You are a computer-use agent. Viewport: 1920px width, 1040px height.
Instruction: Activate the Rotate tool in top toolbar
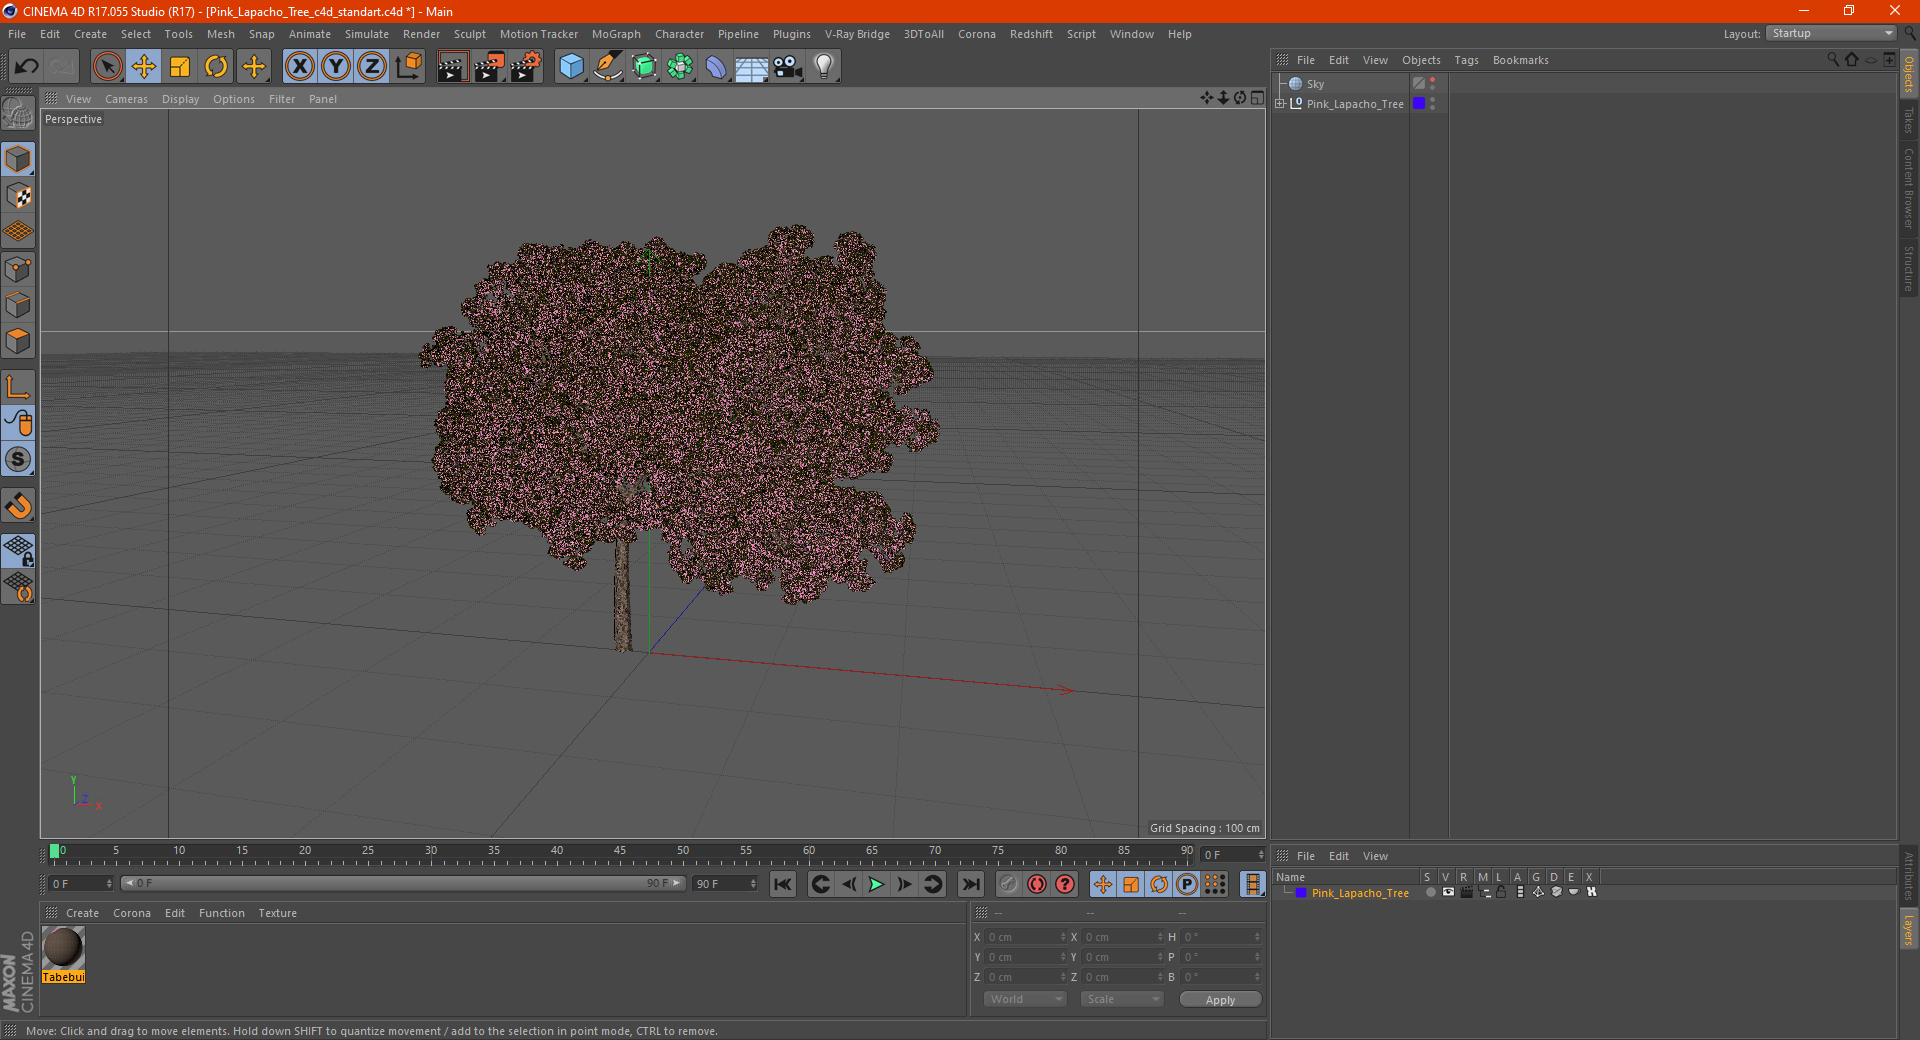click(216, 67)
